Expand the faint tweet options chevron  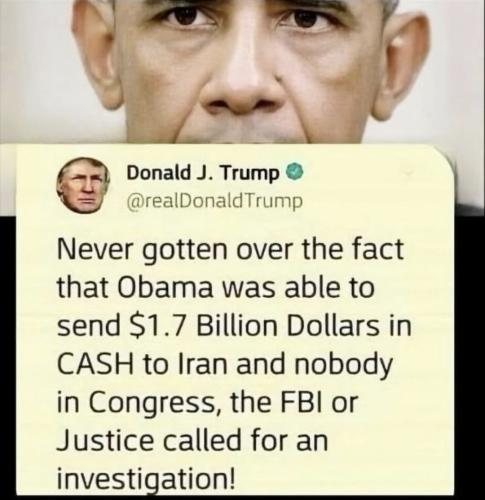pos(408,172)
